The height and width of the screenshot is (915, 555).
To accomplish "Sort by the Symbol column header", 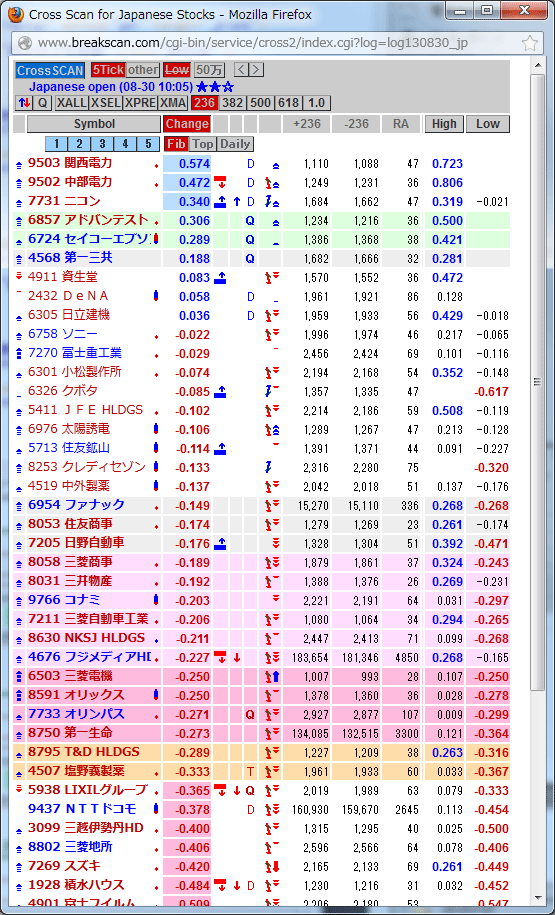I will click(x=94, y=124).
